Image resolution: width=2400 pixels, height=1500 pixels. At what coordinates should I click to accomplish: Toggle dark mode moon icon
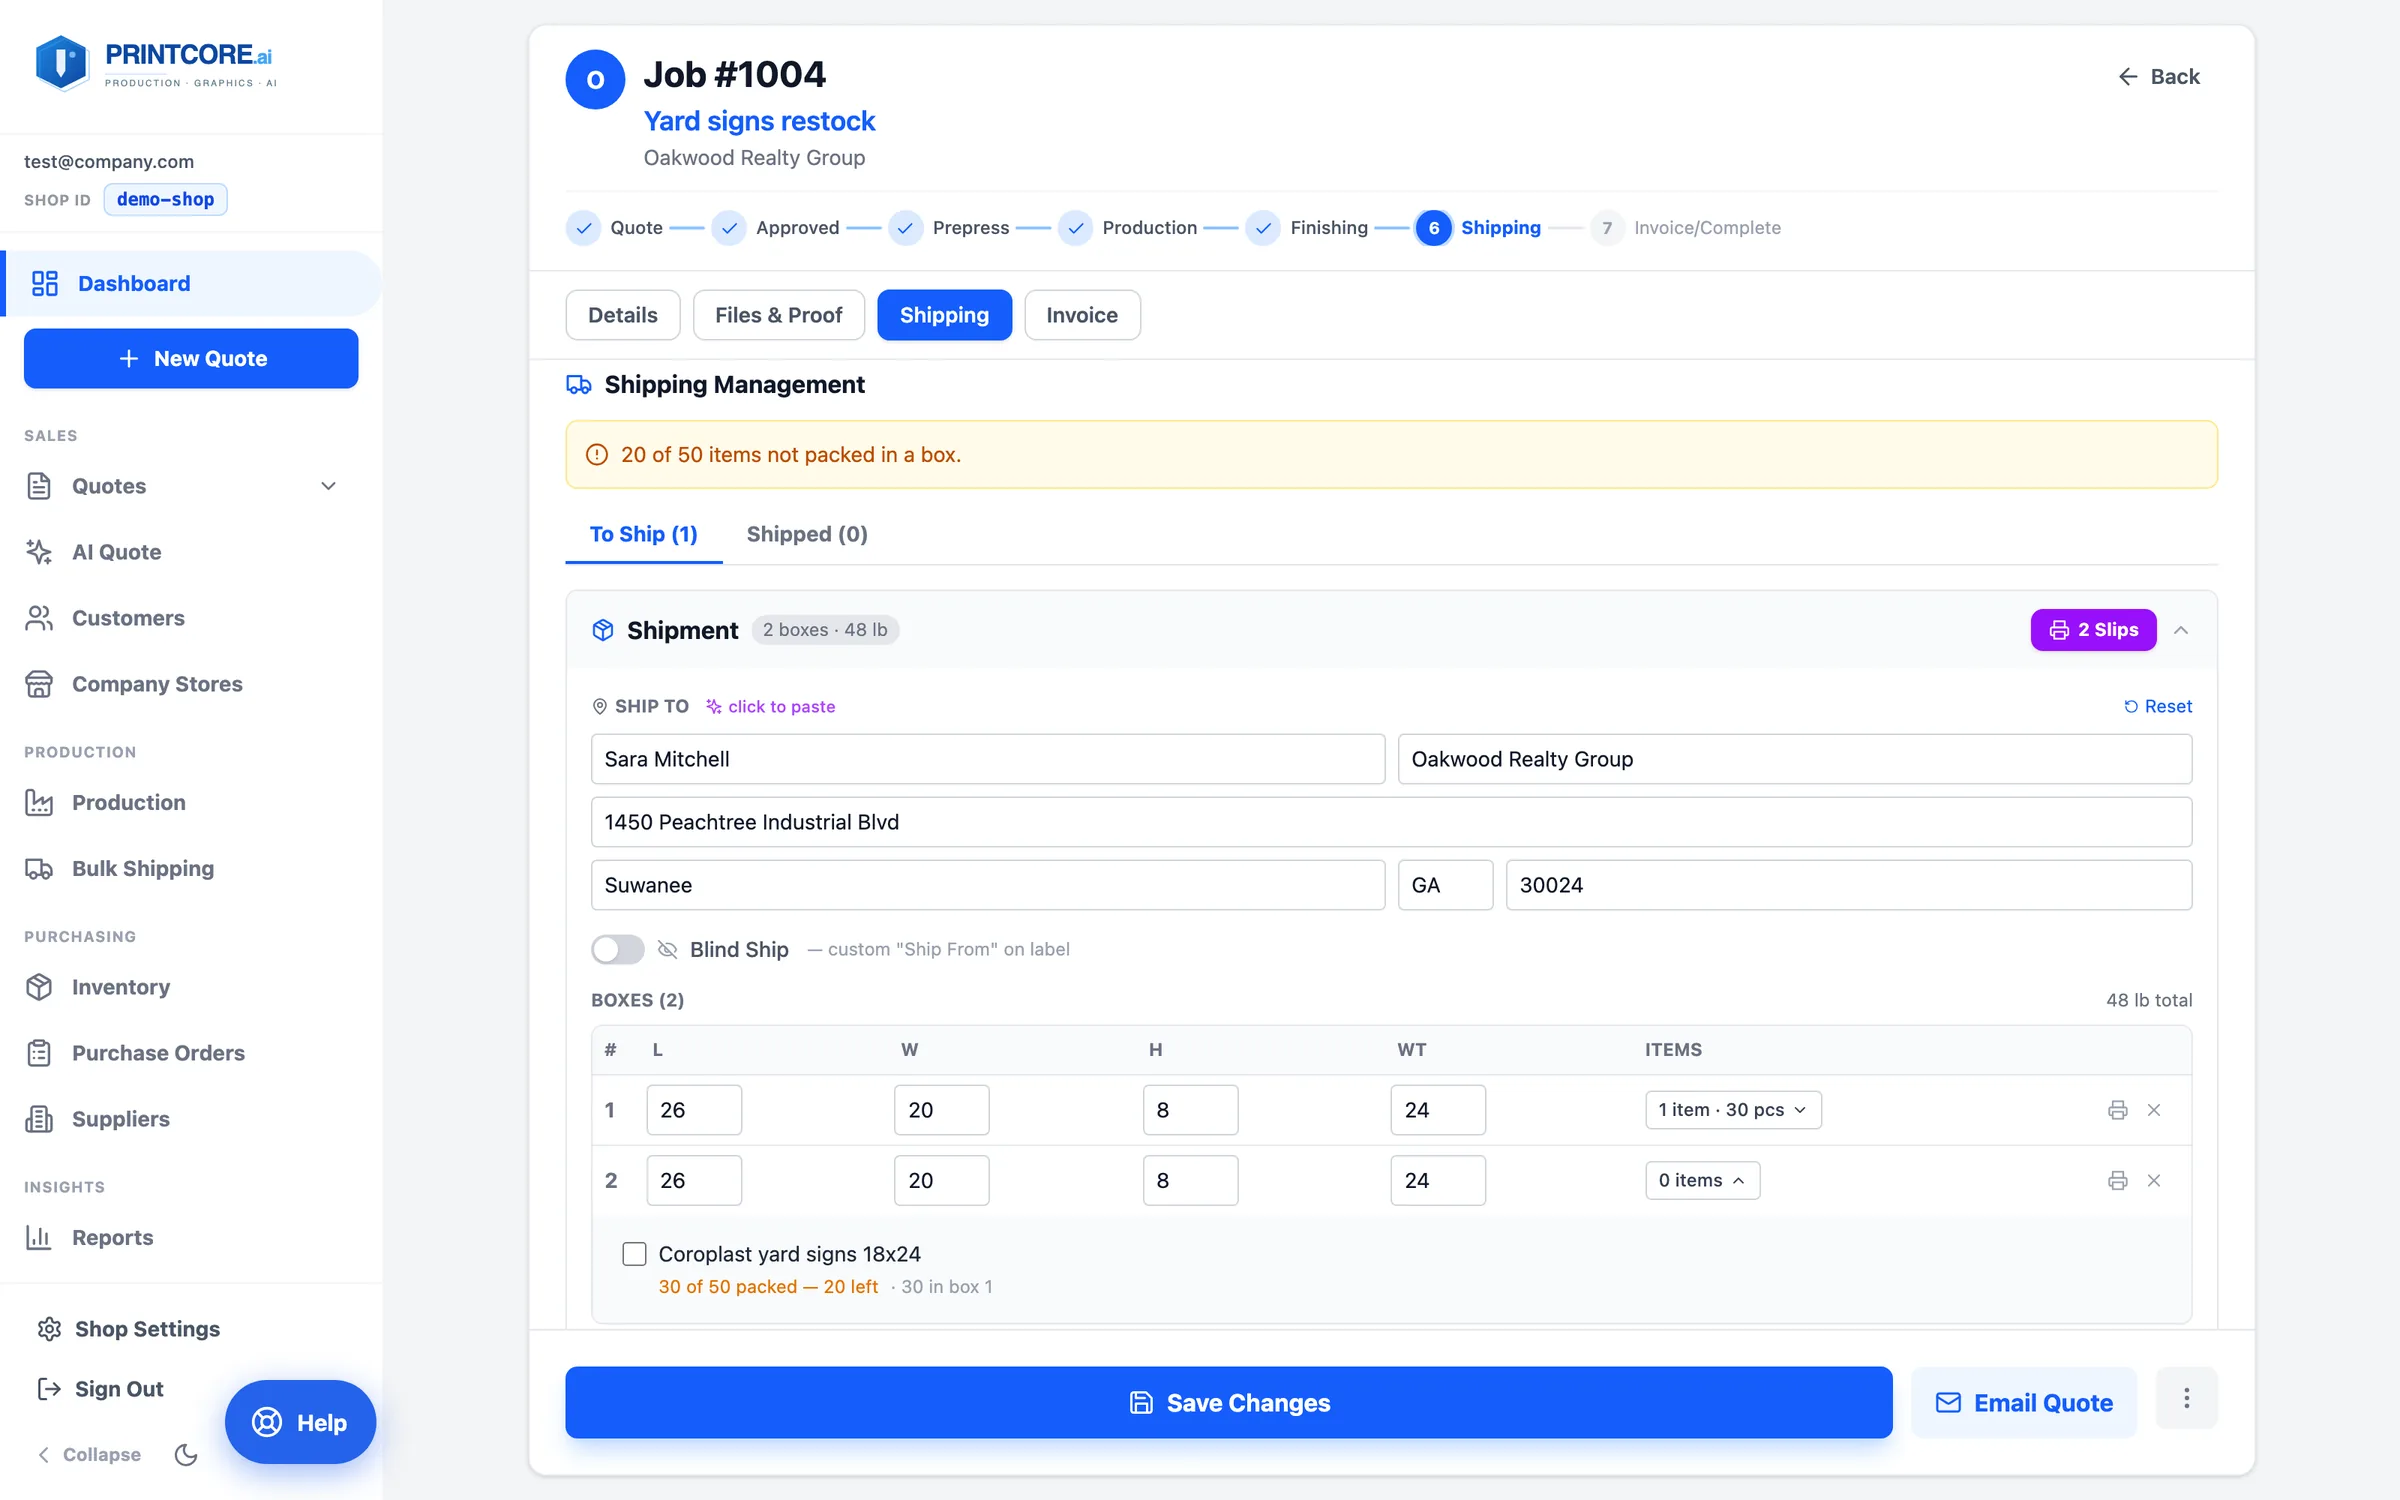pyautogui.click(x=186, y=1455)
